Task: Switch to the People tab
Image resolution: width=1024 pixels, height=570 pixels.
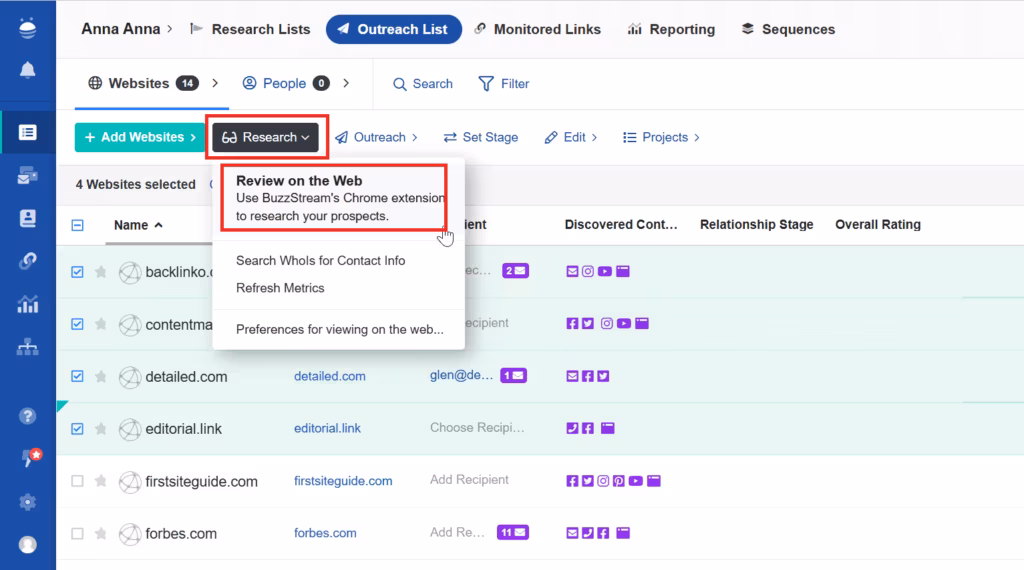Action: [x=285, y=83]
